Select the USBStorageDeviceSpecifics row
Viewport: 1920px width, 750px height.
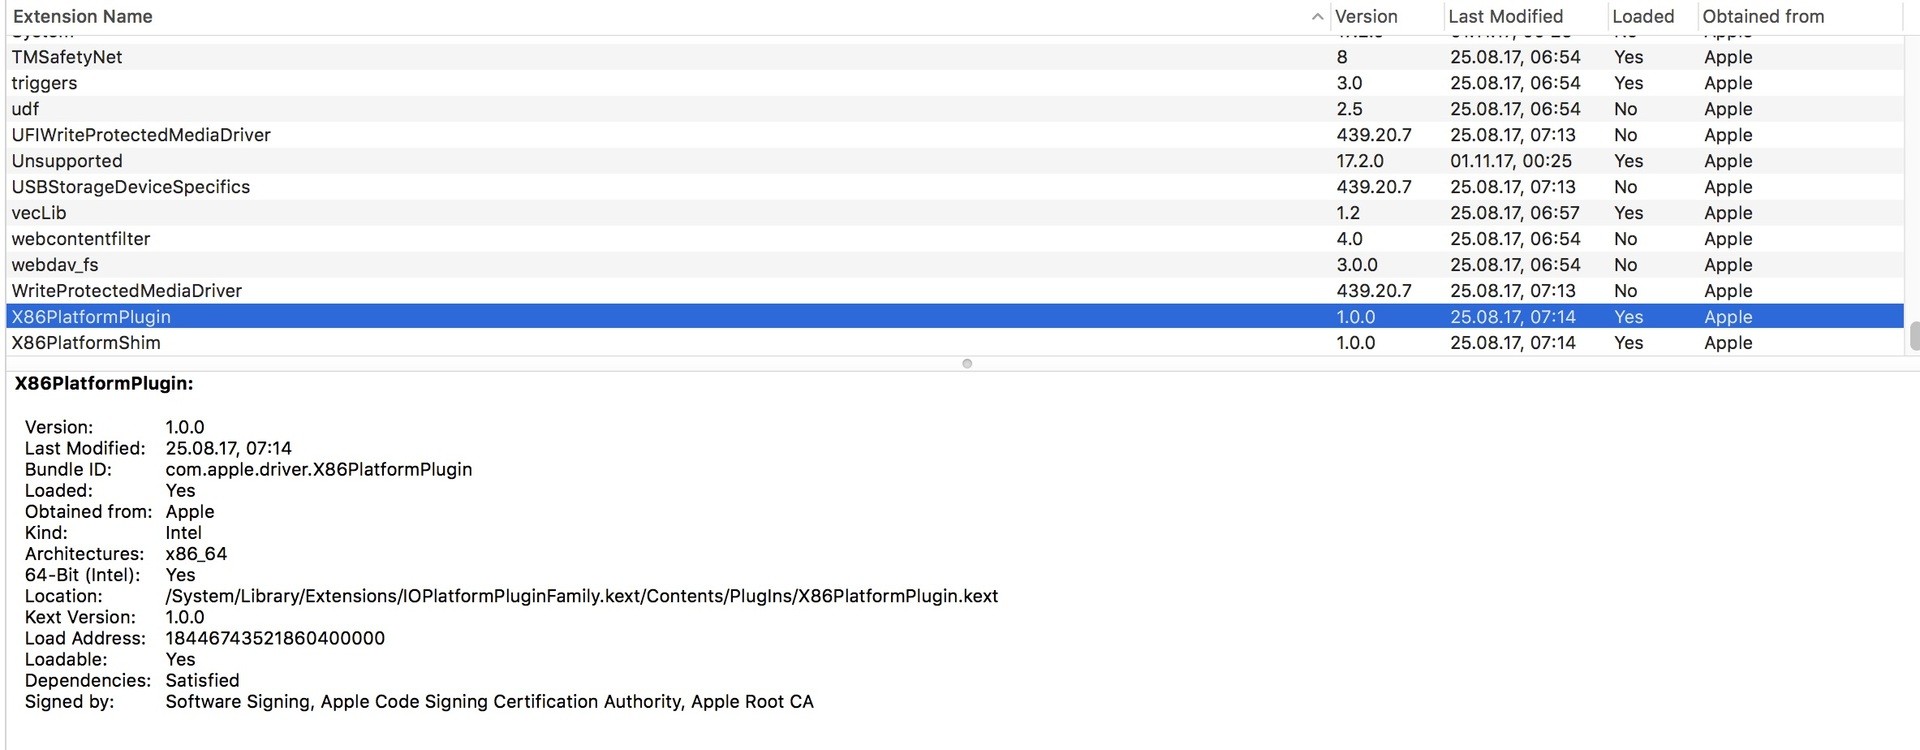(x=955, y=187)
